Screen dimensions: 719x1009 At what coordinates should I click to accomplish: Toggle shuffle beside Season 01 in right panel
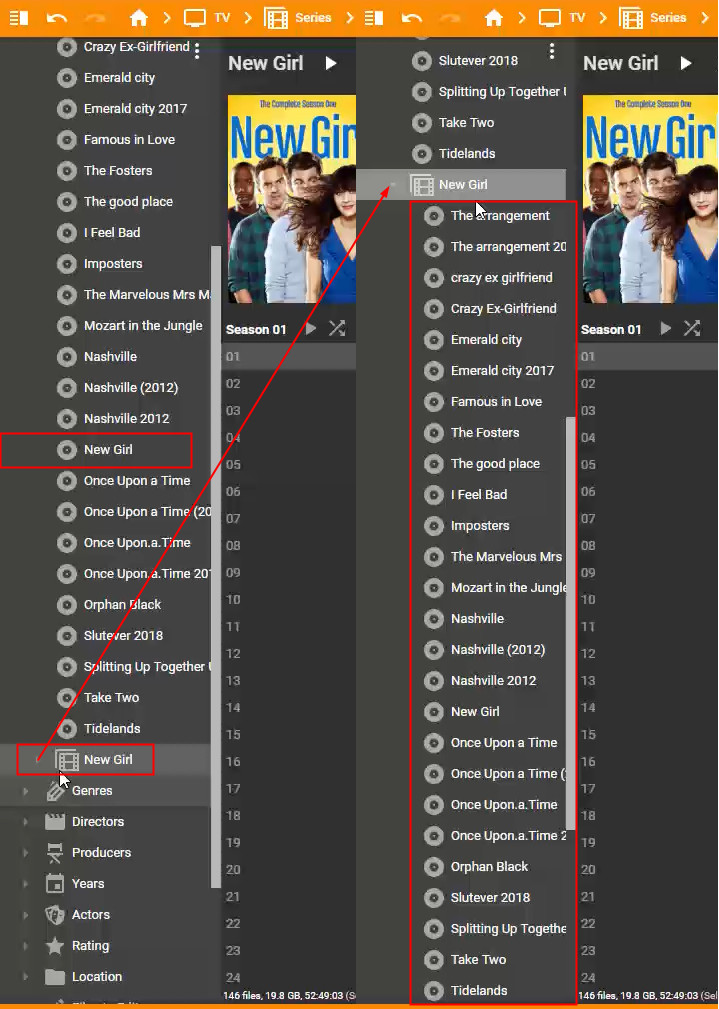pyautogui.click(x=691, y=329)
